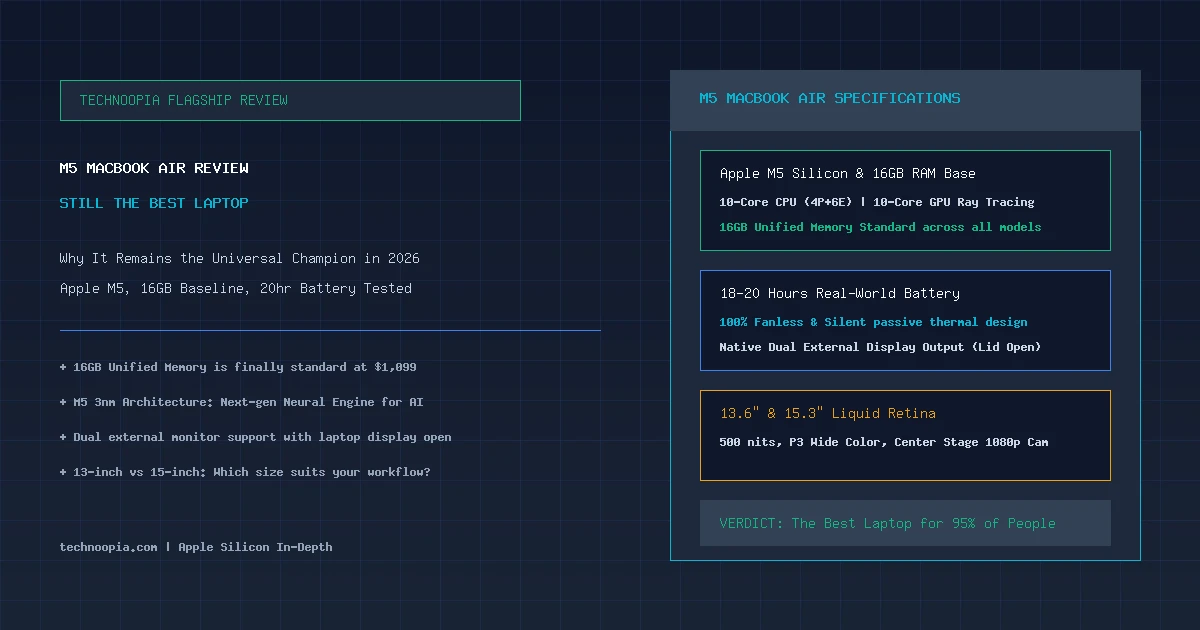The image size is (1200, 630).
Task: Select the 13-inch vs 15-inch workflow bullet
Action: pyautogui.click(x=245, y=472)
